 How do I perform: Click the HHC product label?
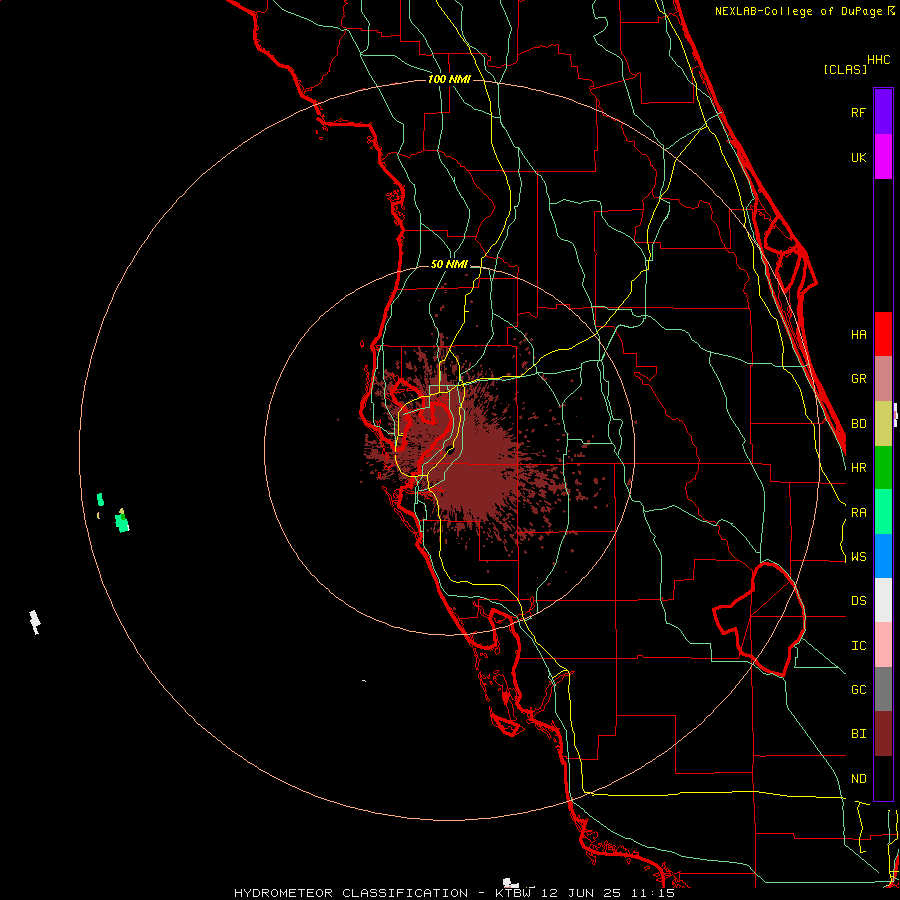click(879, 60)
